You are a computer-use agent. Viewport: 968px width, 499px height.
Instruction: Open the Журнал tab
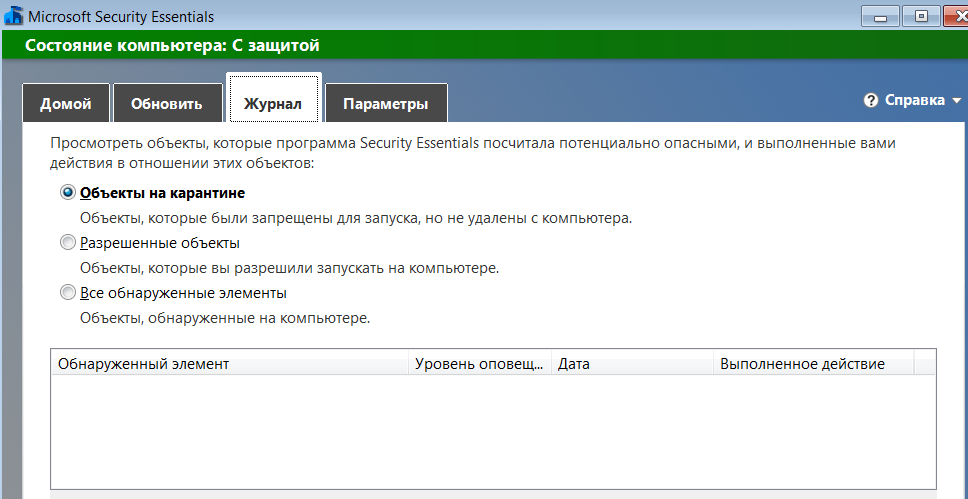(273, 99)
